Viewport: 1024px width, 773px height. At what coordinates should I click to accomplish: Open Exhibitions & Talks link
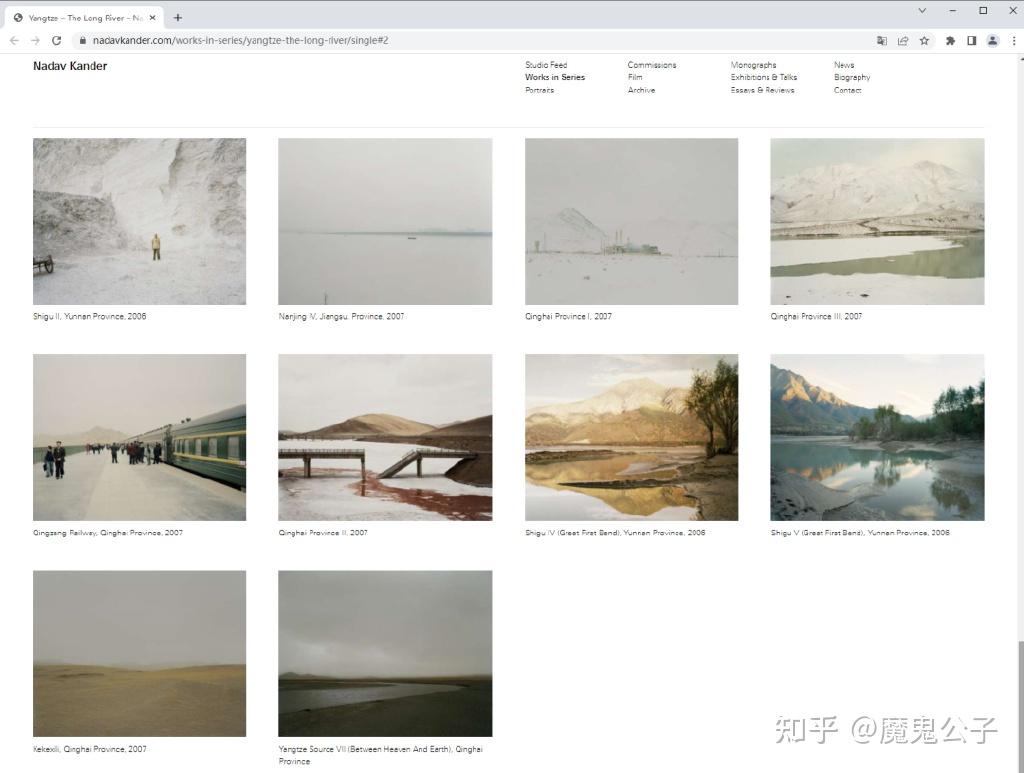pyautogui.click(x=764, y=77)
